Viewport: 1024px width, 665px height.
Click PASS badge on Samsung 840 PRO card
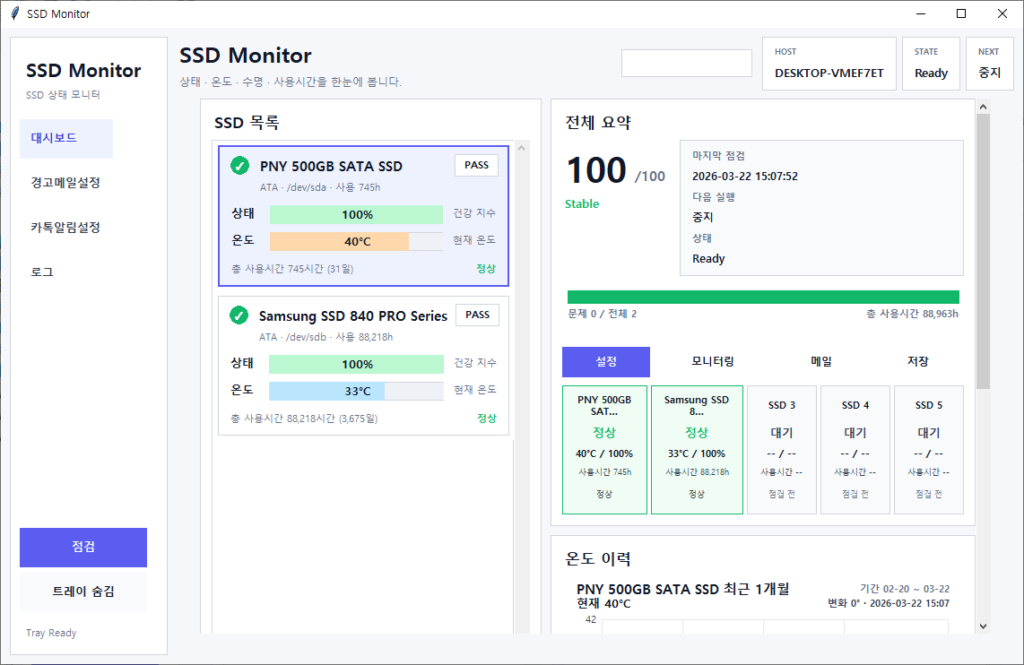(477, 315)
